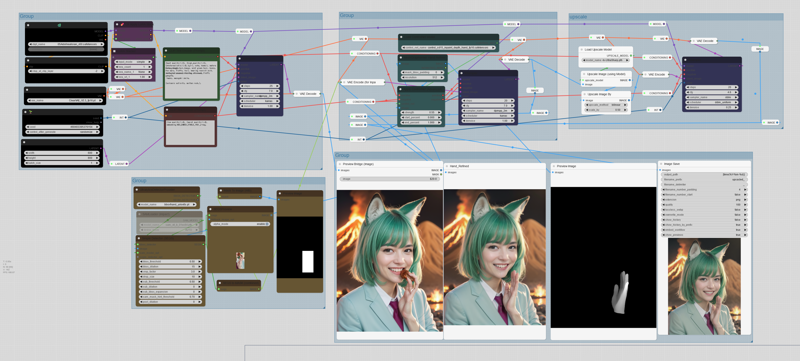
Task: Click the VAE Decode node in upscale group
Action: tap(704, 41)
